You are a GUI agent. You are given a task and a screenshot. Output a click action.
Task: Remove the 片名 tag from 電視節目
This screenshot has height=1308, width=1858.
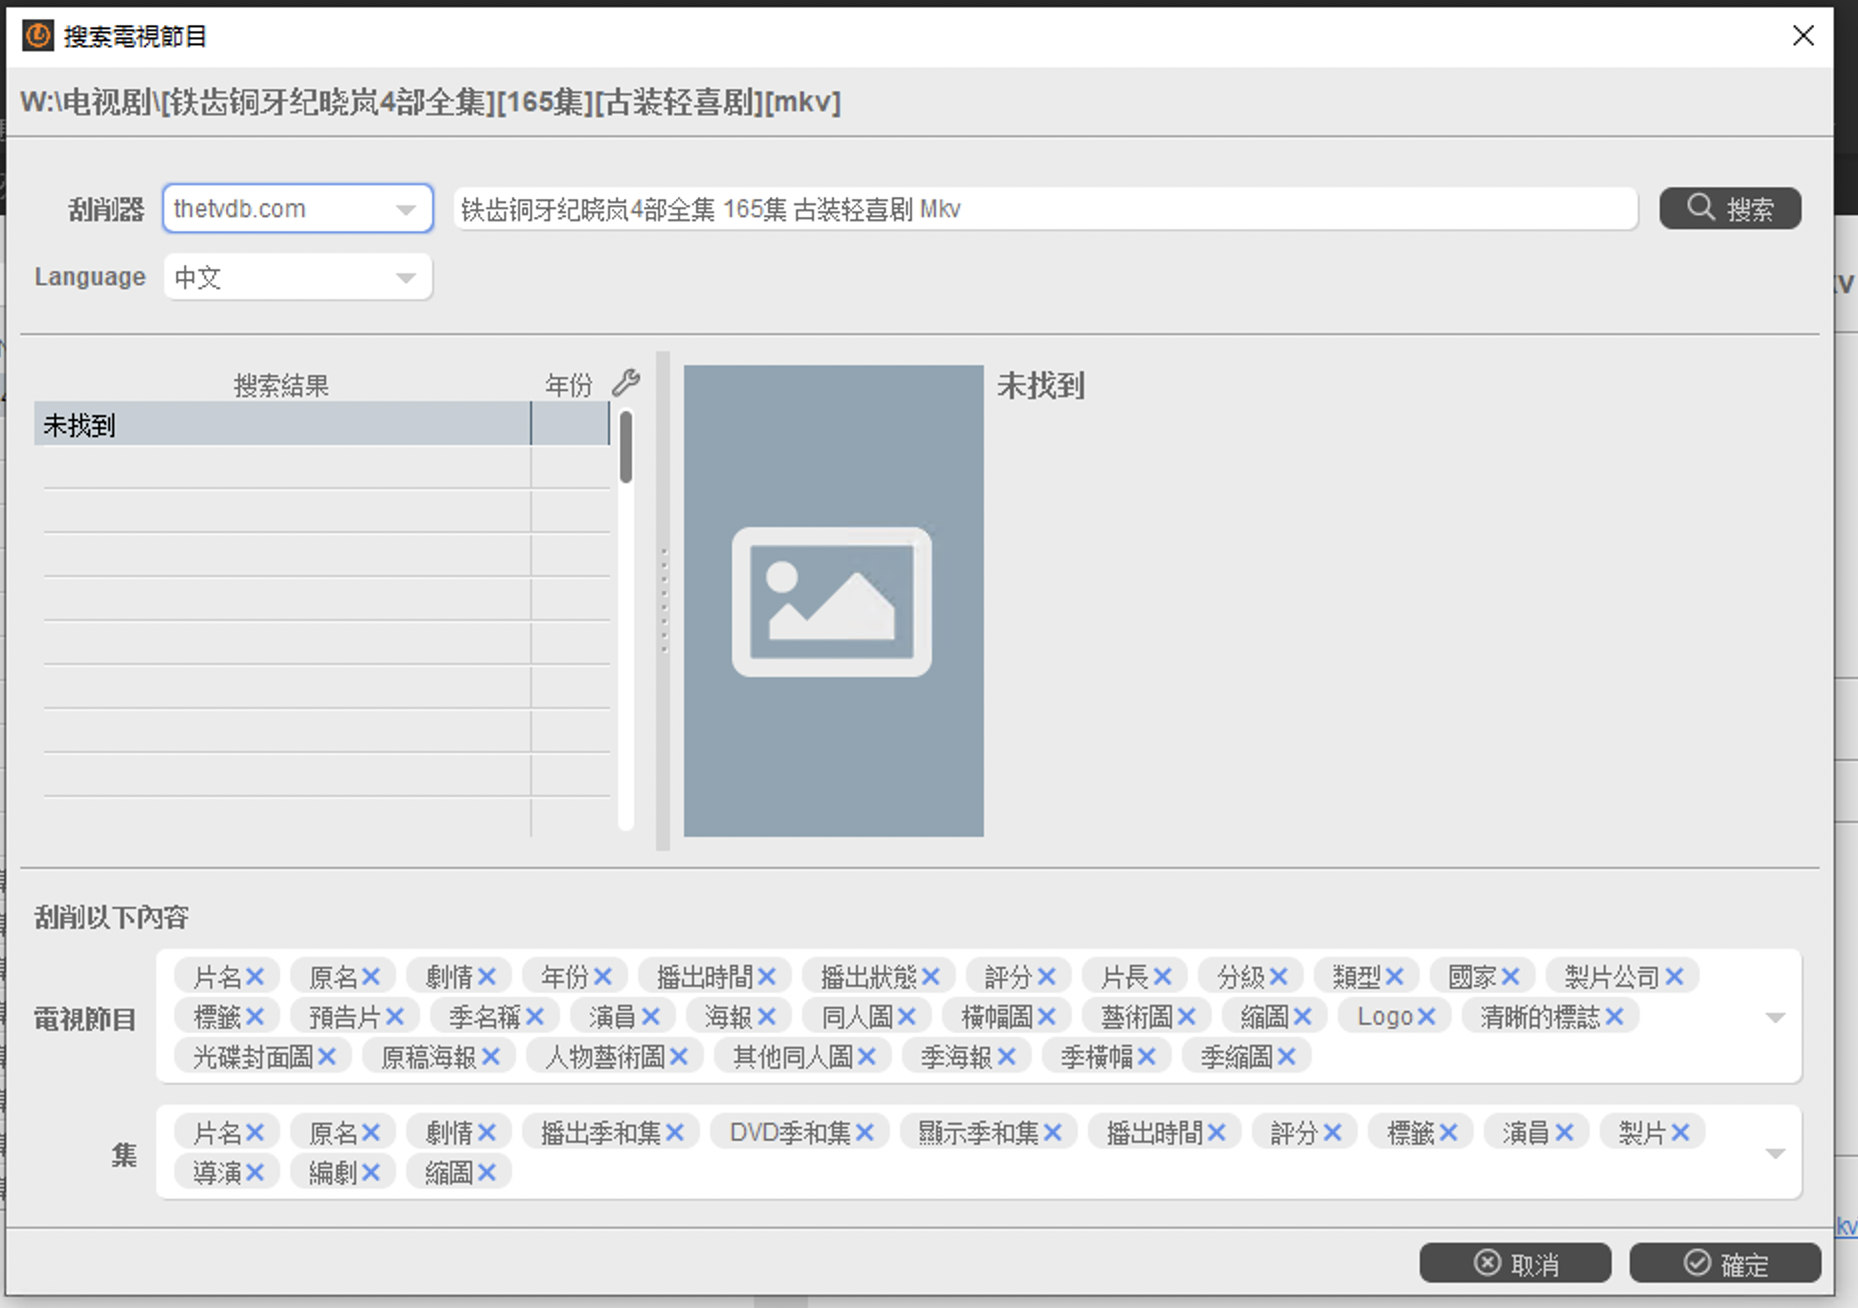click(256, 976)
